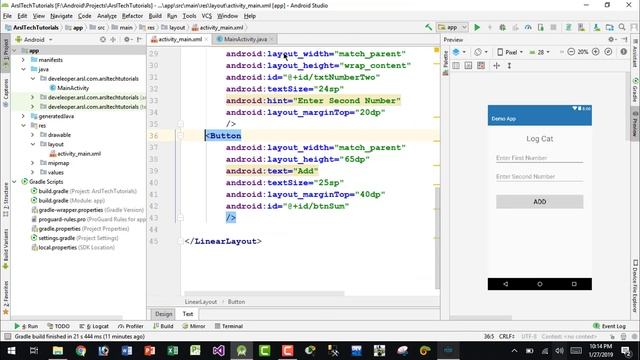
Task: Toggle the Captures tool window
Action: point(5,93)
